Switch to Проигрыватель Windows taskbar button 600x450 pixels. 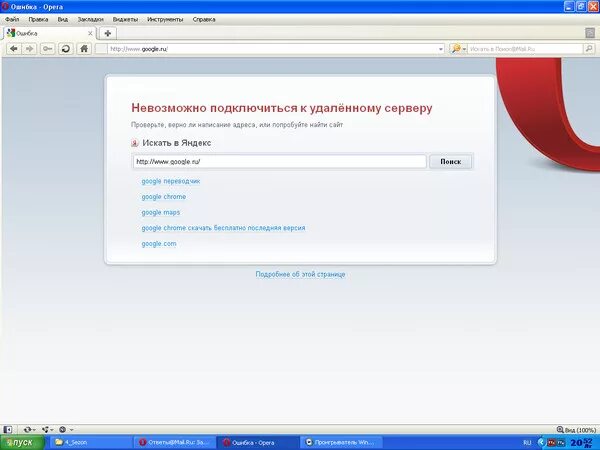pyautogui.click(x=341, y=443)
